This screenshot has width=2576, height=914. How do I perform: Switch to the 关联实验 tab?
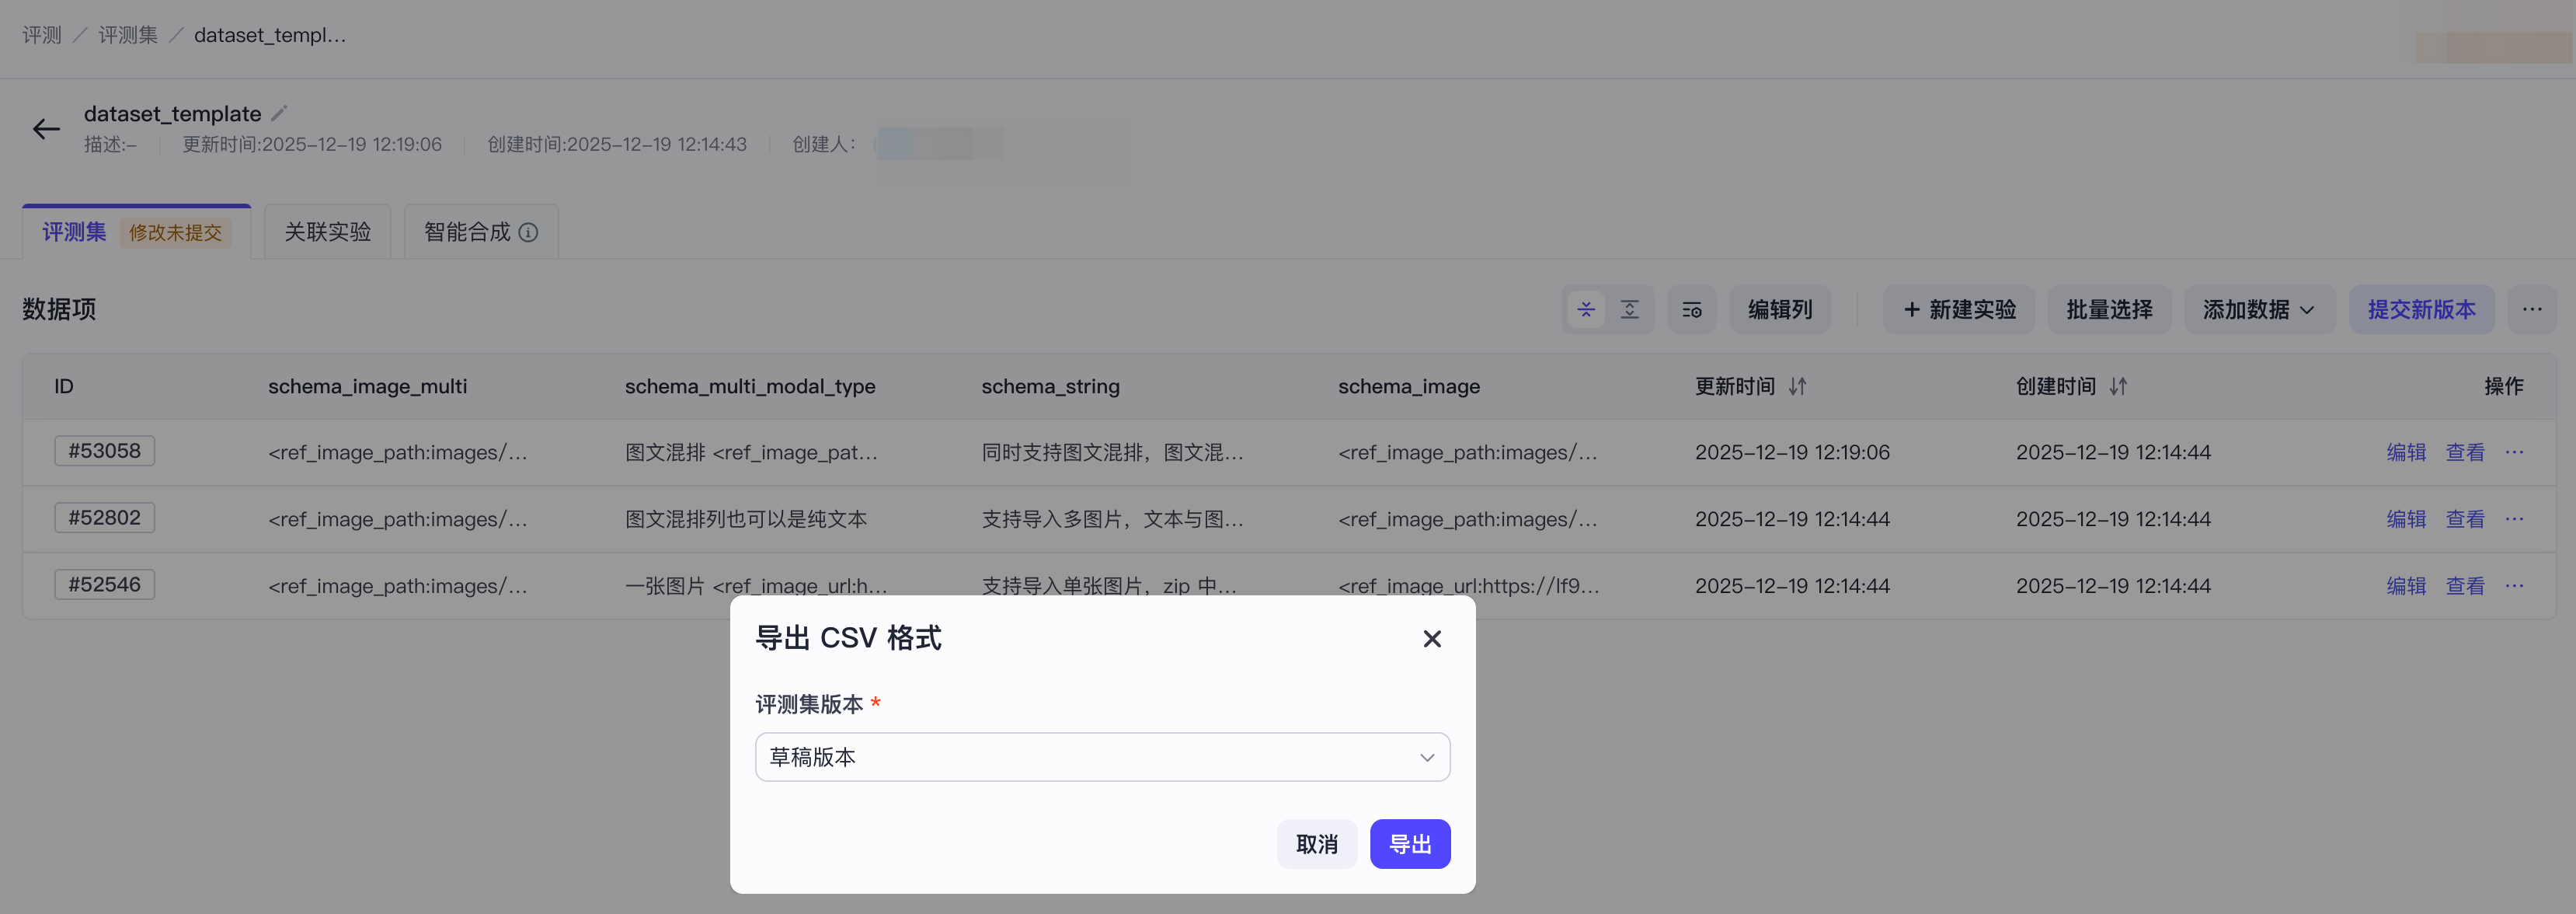pos(327,232)
